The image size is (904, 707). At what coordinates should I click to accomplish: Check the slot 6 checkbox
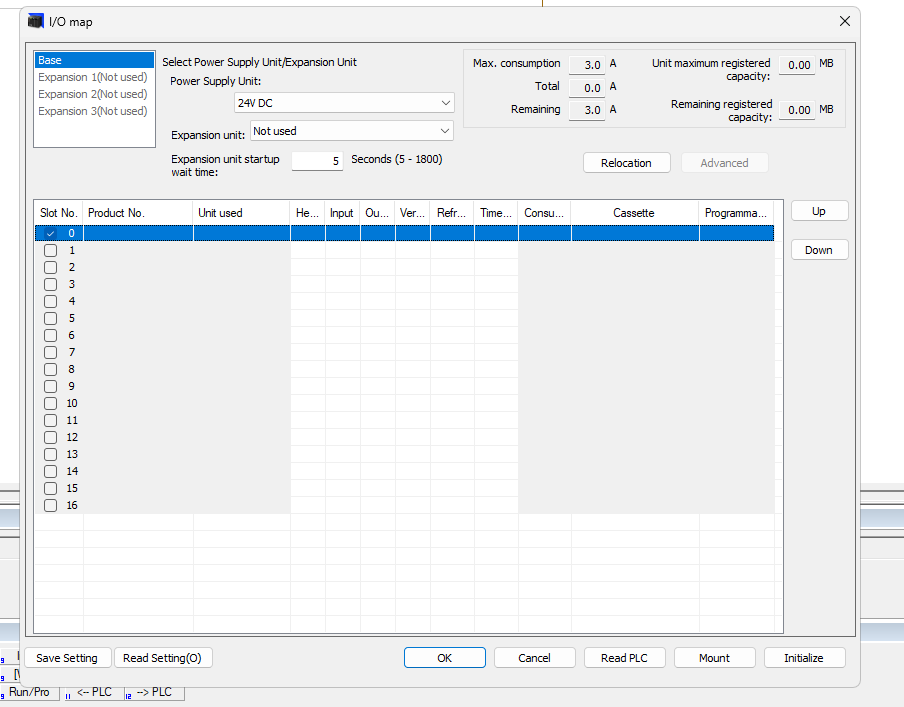coord(51,336)
